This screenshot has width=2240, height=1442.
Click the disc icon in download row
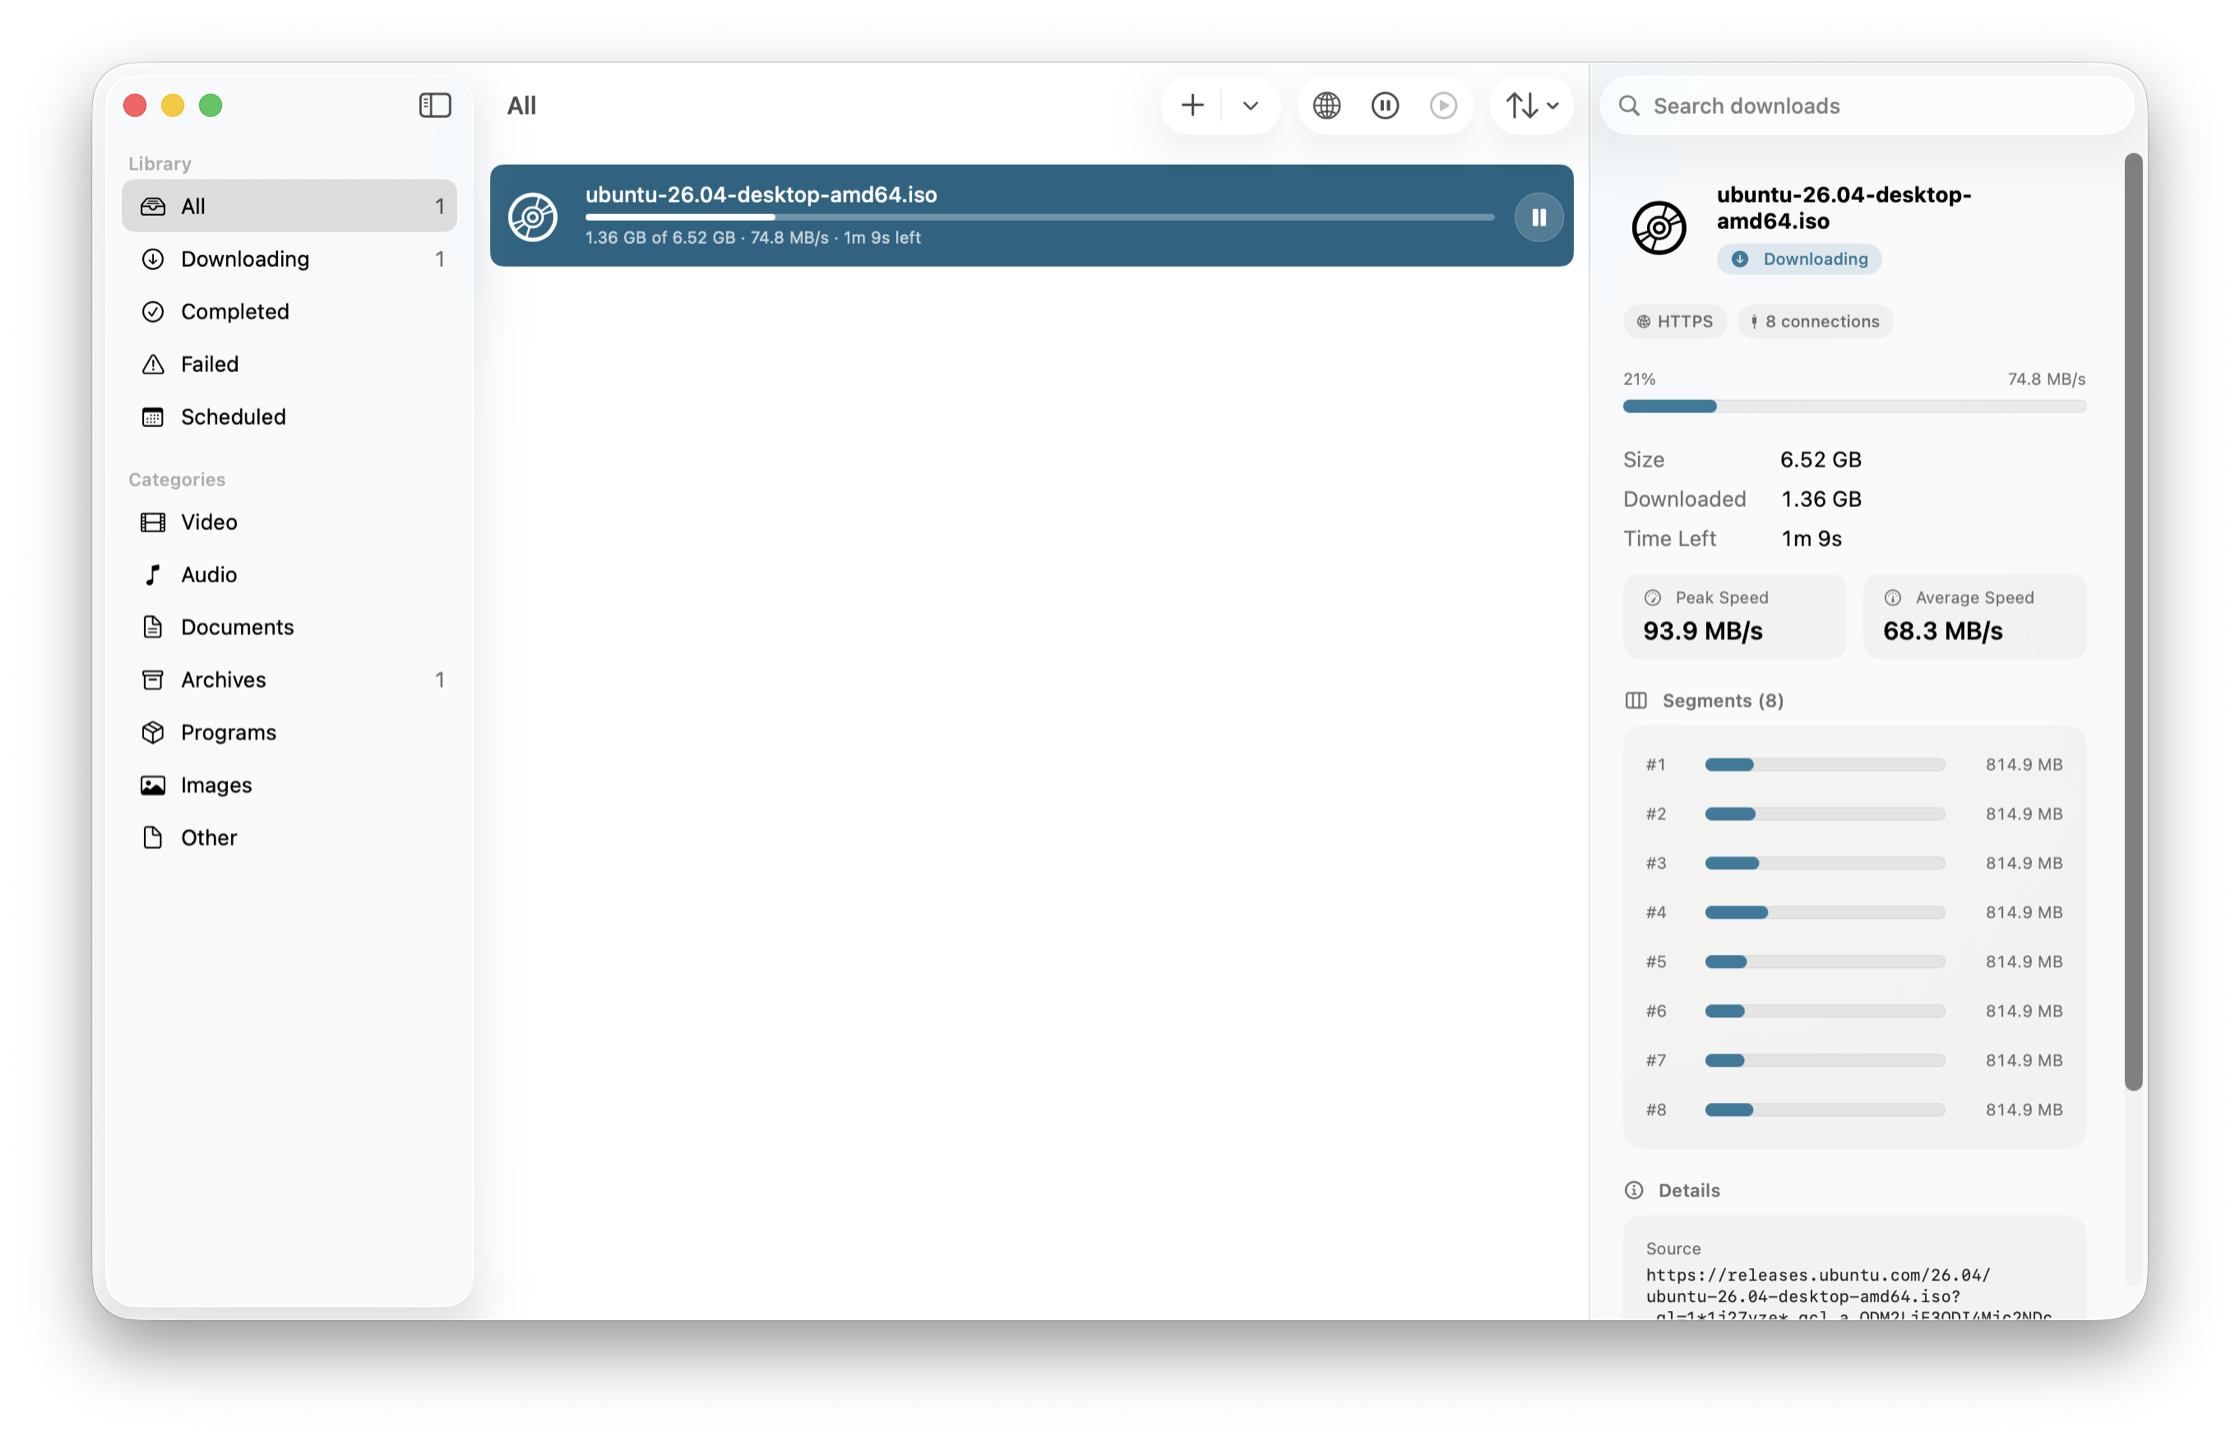[533, 217]
